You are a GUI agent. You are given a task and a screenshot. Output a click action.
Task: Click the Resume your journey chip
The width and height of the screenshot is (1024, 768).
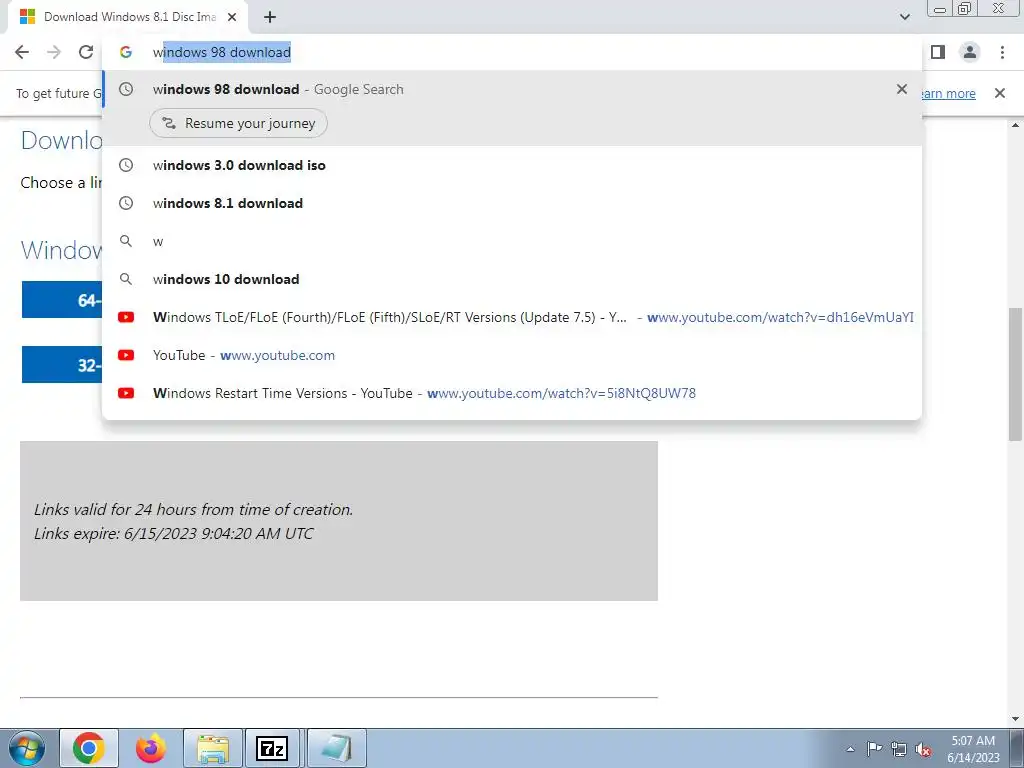click(x=238, y=123)
